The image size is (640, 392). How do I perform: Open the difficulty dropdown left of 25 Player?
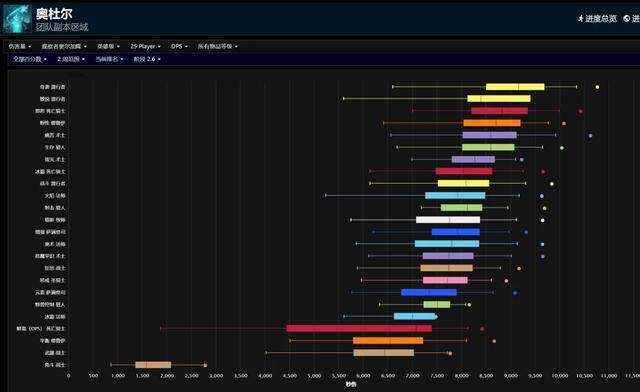pos(108,46)
